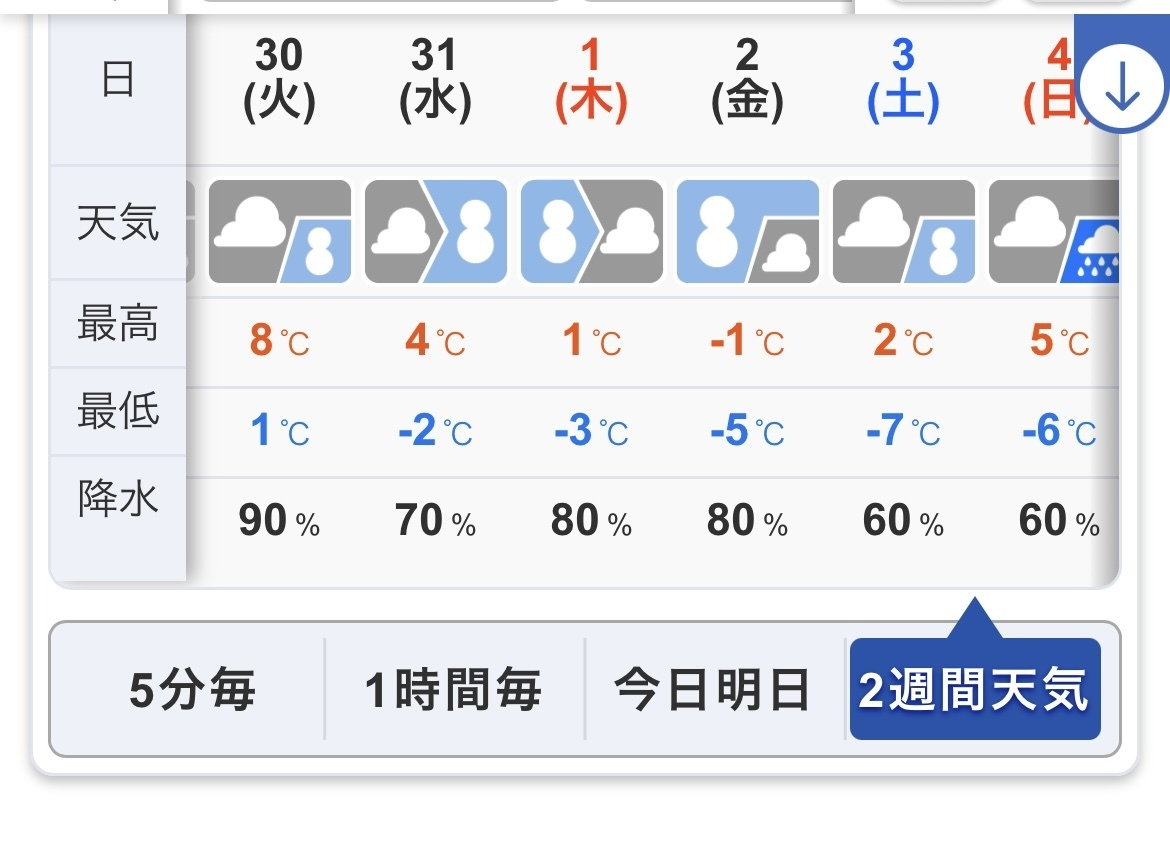
Task: Tap the cloudy-snow icon for Saturday the 3rd
Action: click(904, 232)
